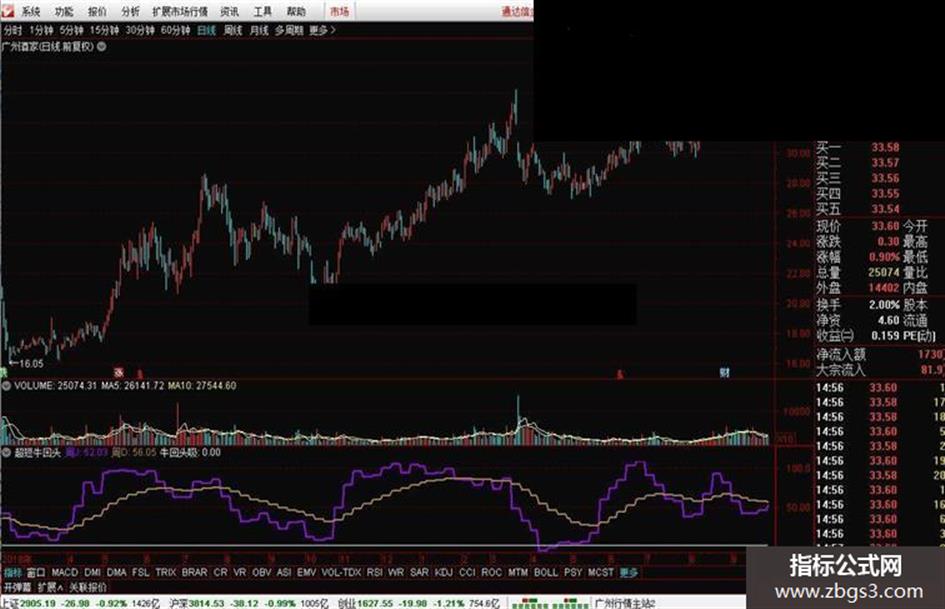
Task: Switch indicator to RSI
Action: (374, 573)
